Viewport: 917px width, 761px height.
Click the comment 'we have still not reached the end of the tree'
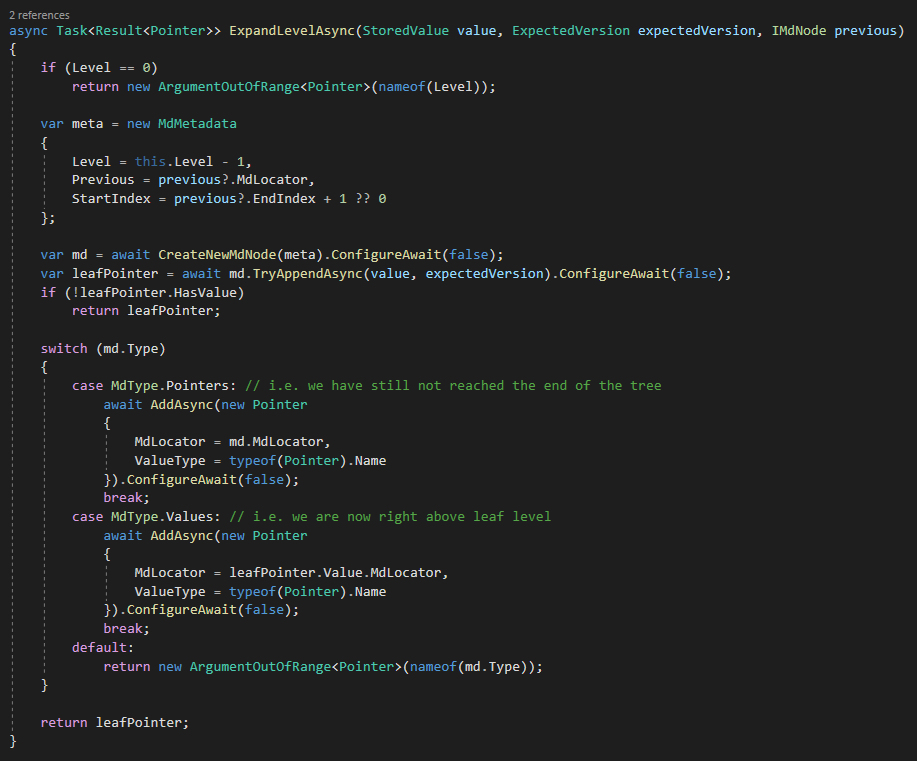(484, 385)
